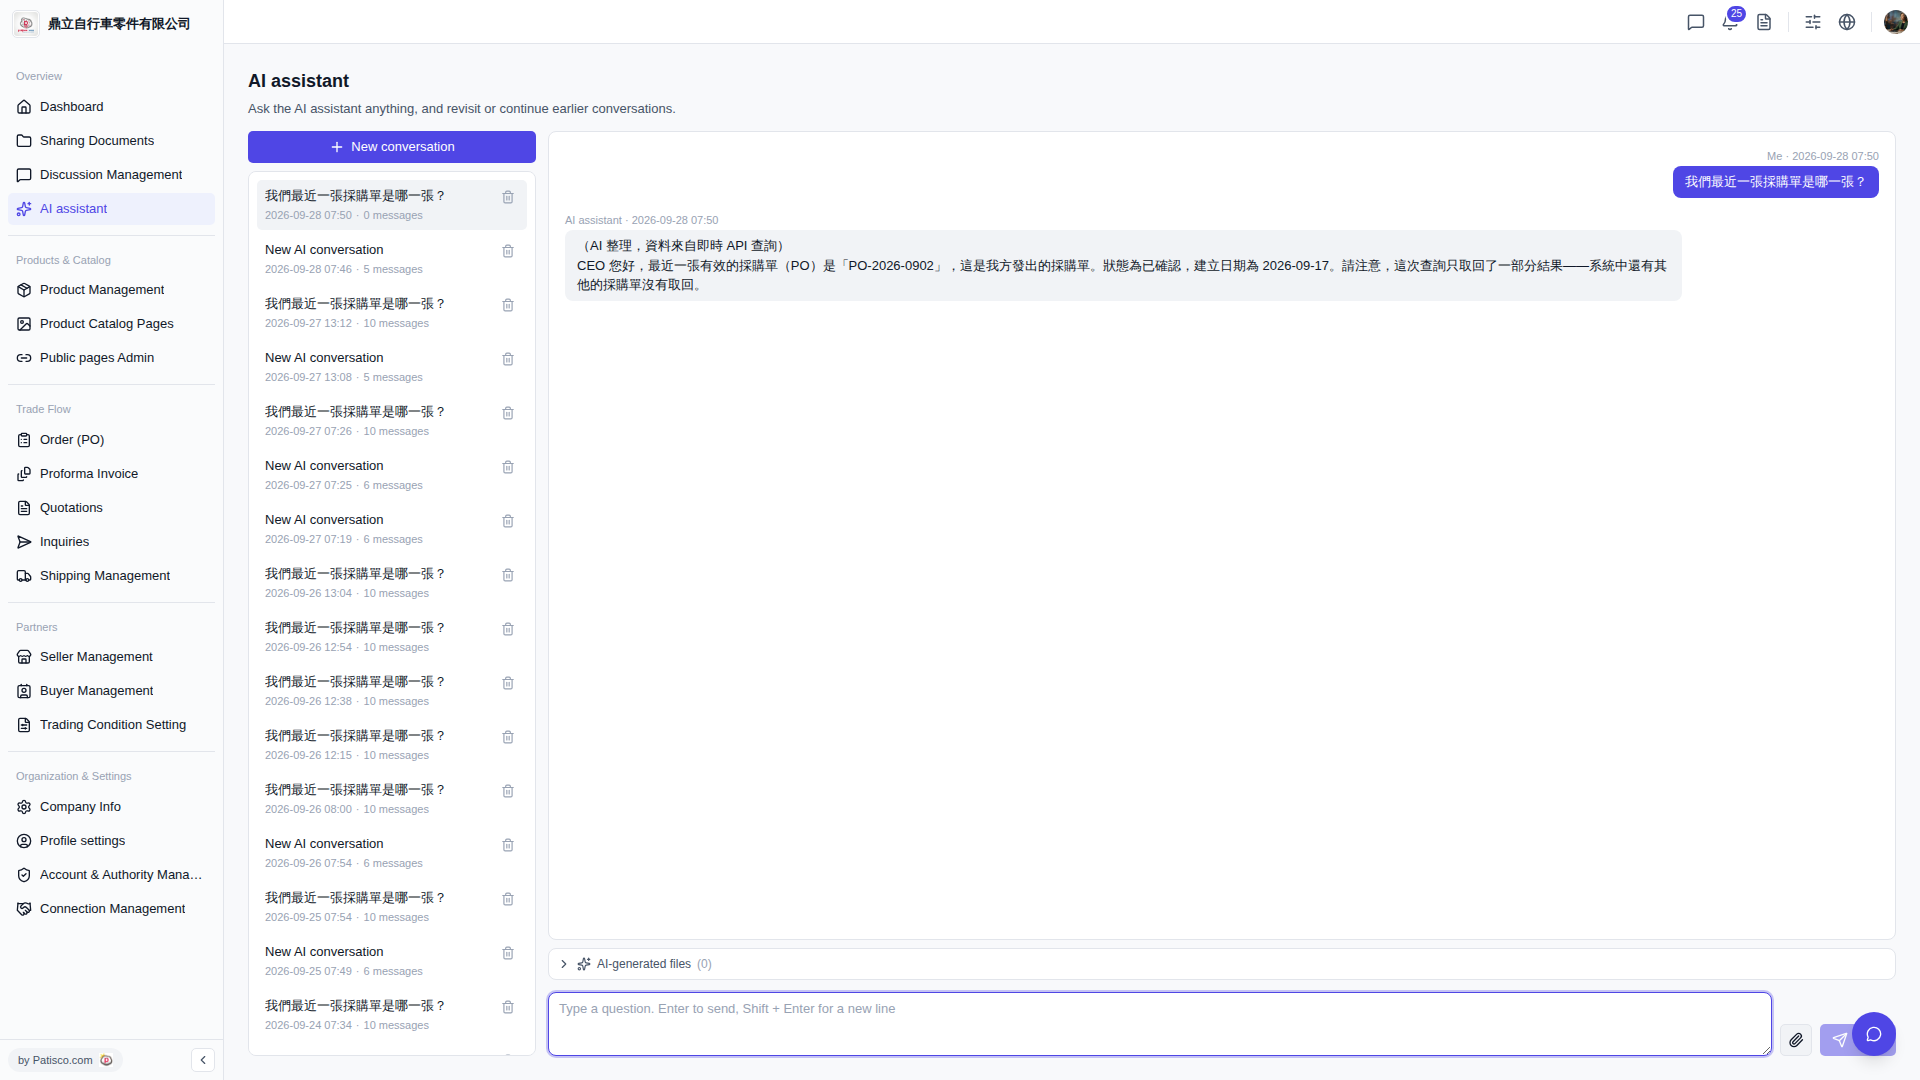Open the user profile avatar
Screen dimensions: 1920x1080
pos(1895,22)
